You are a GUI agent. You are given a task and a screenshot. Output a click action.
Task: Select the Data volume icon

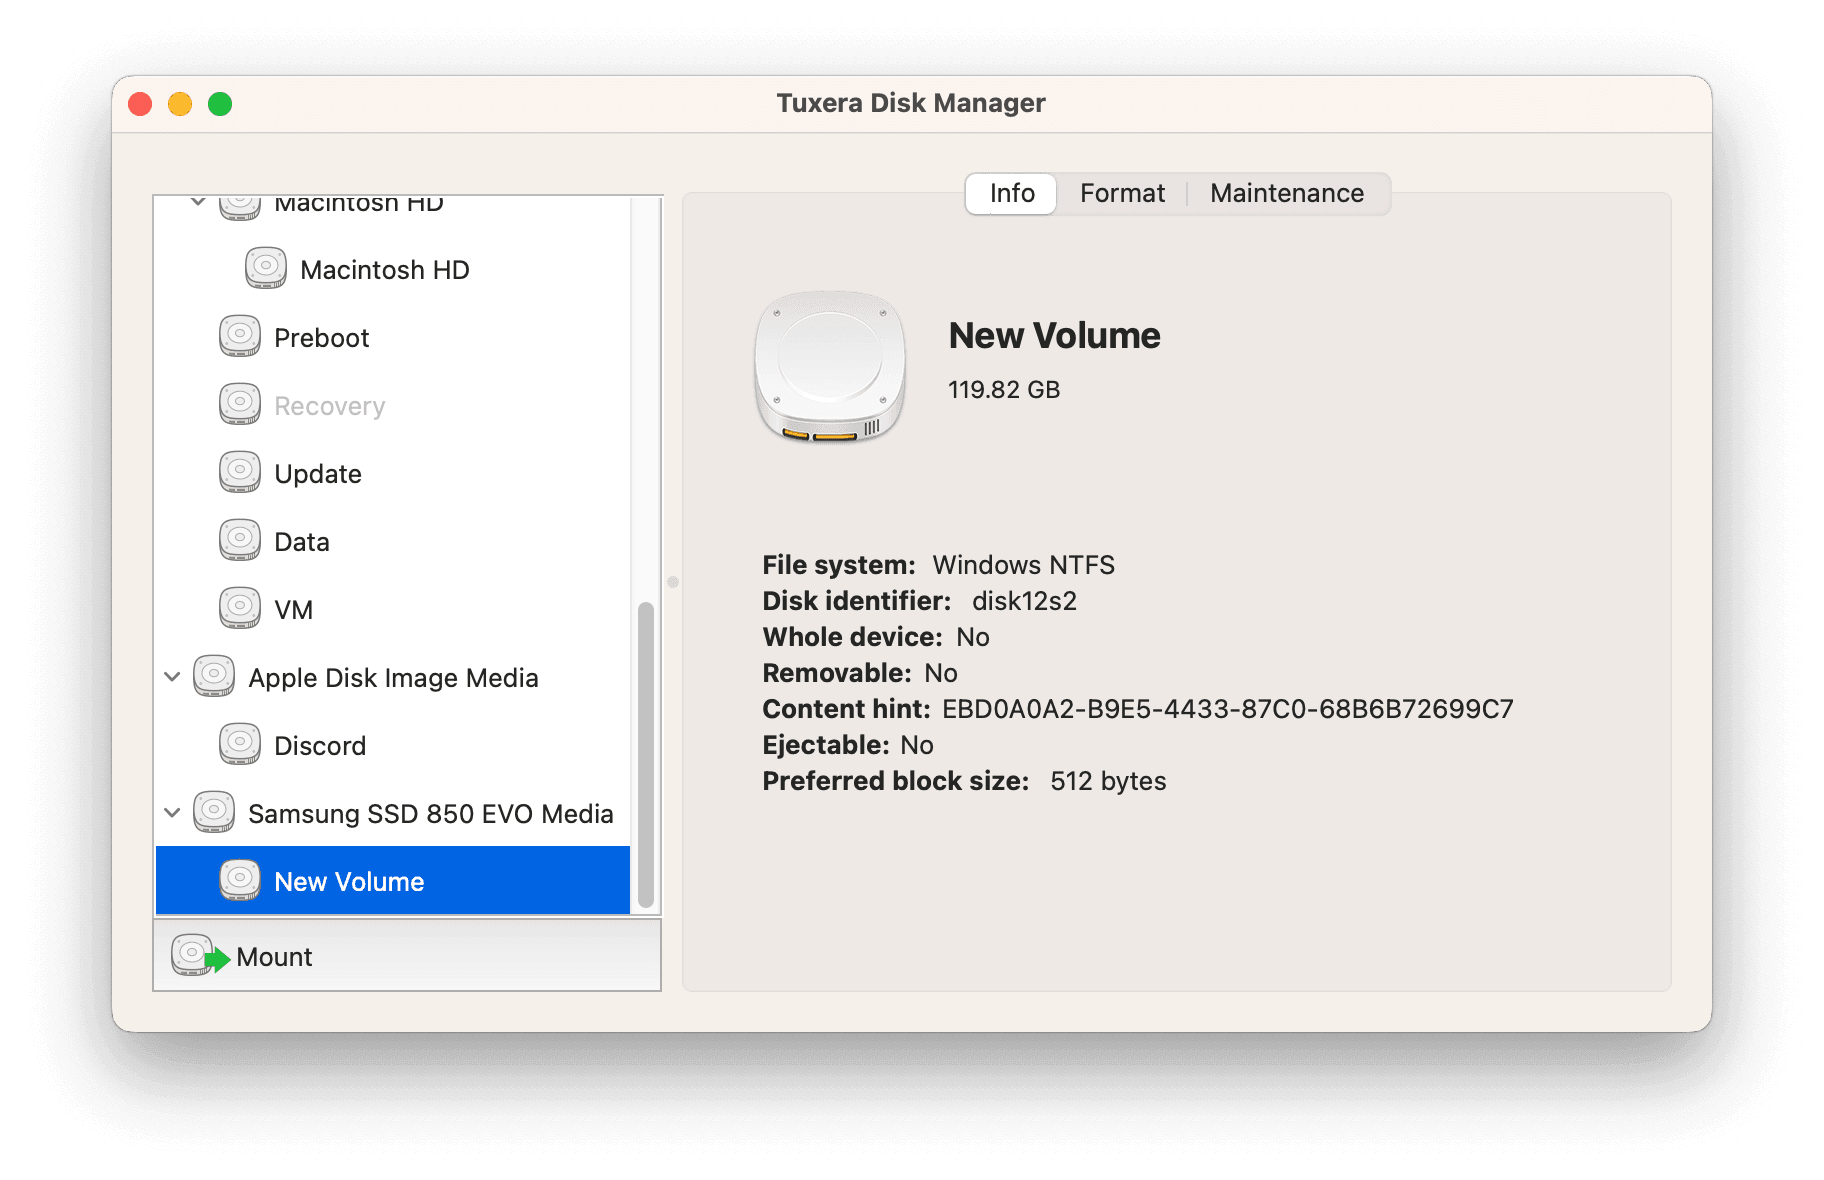(239, 540)
